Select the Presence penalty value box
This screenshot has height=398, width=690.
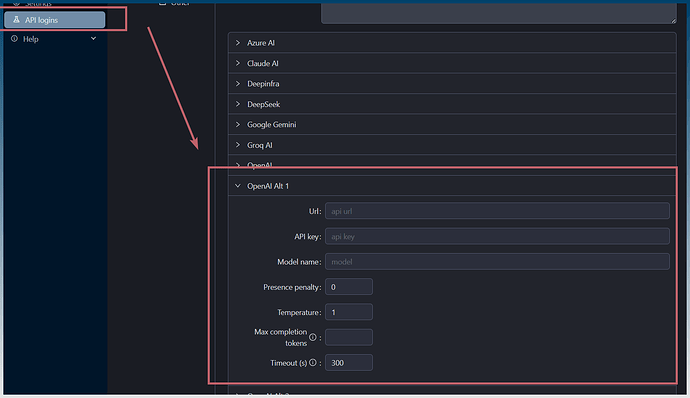349,287
